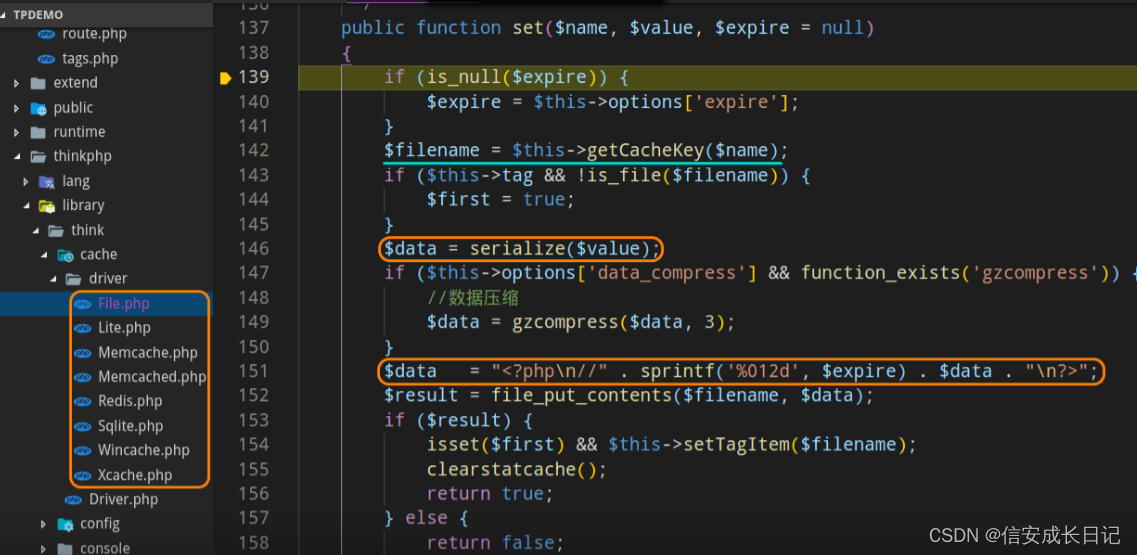Open tags.php in the file tree

[90, 58]
